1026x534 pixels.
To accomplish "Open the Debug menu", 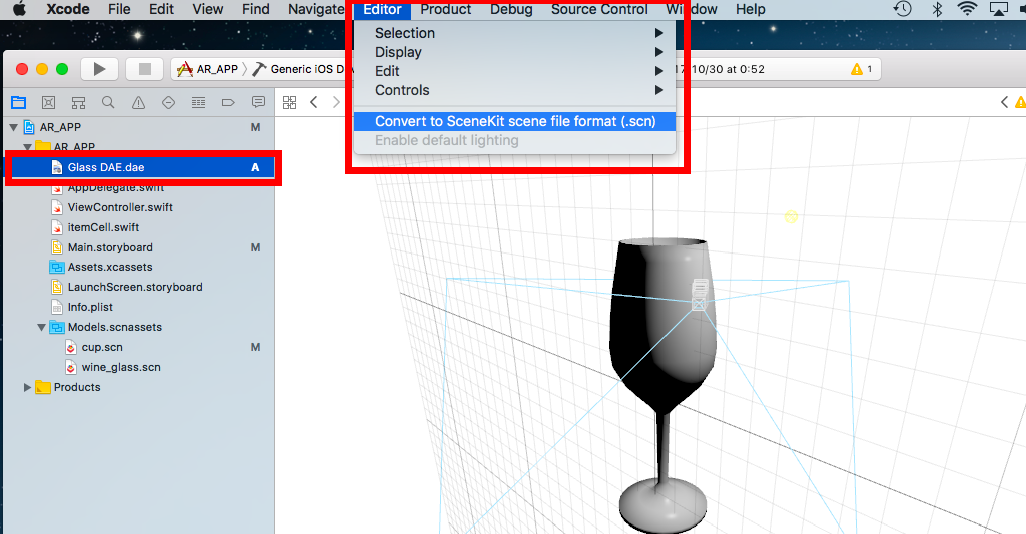I will click(x=511, y=9).
